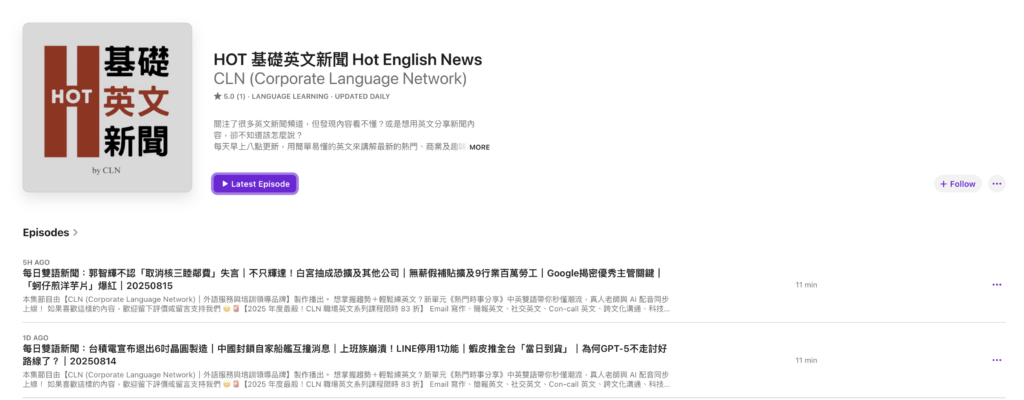
Task: Open the 20250814 episode title
Action: tap(345, 355)
